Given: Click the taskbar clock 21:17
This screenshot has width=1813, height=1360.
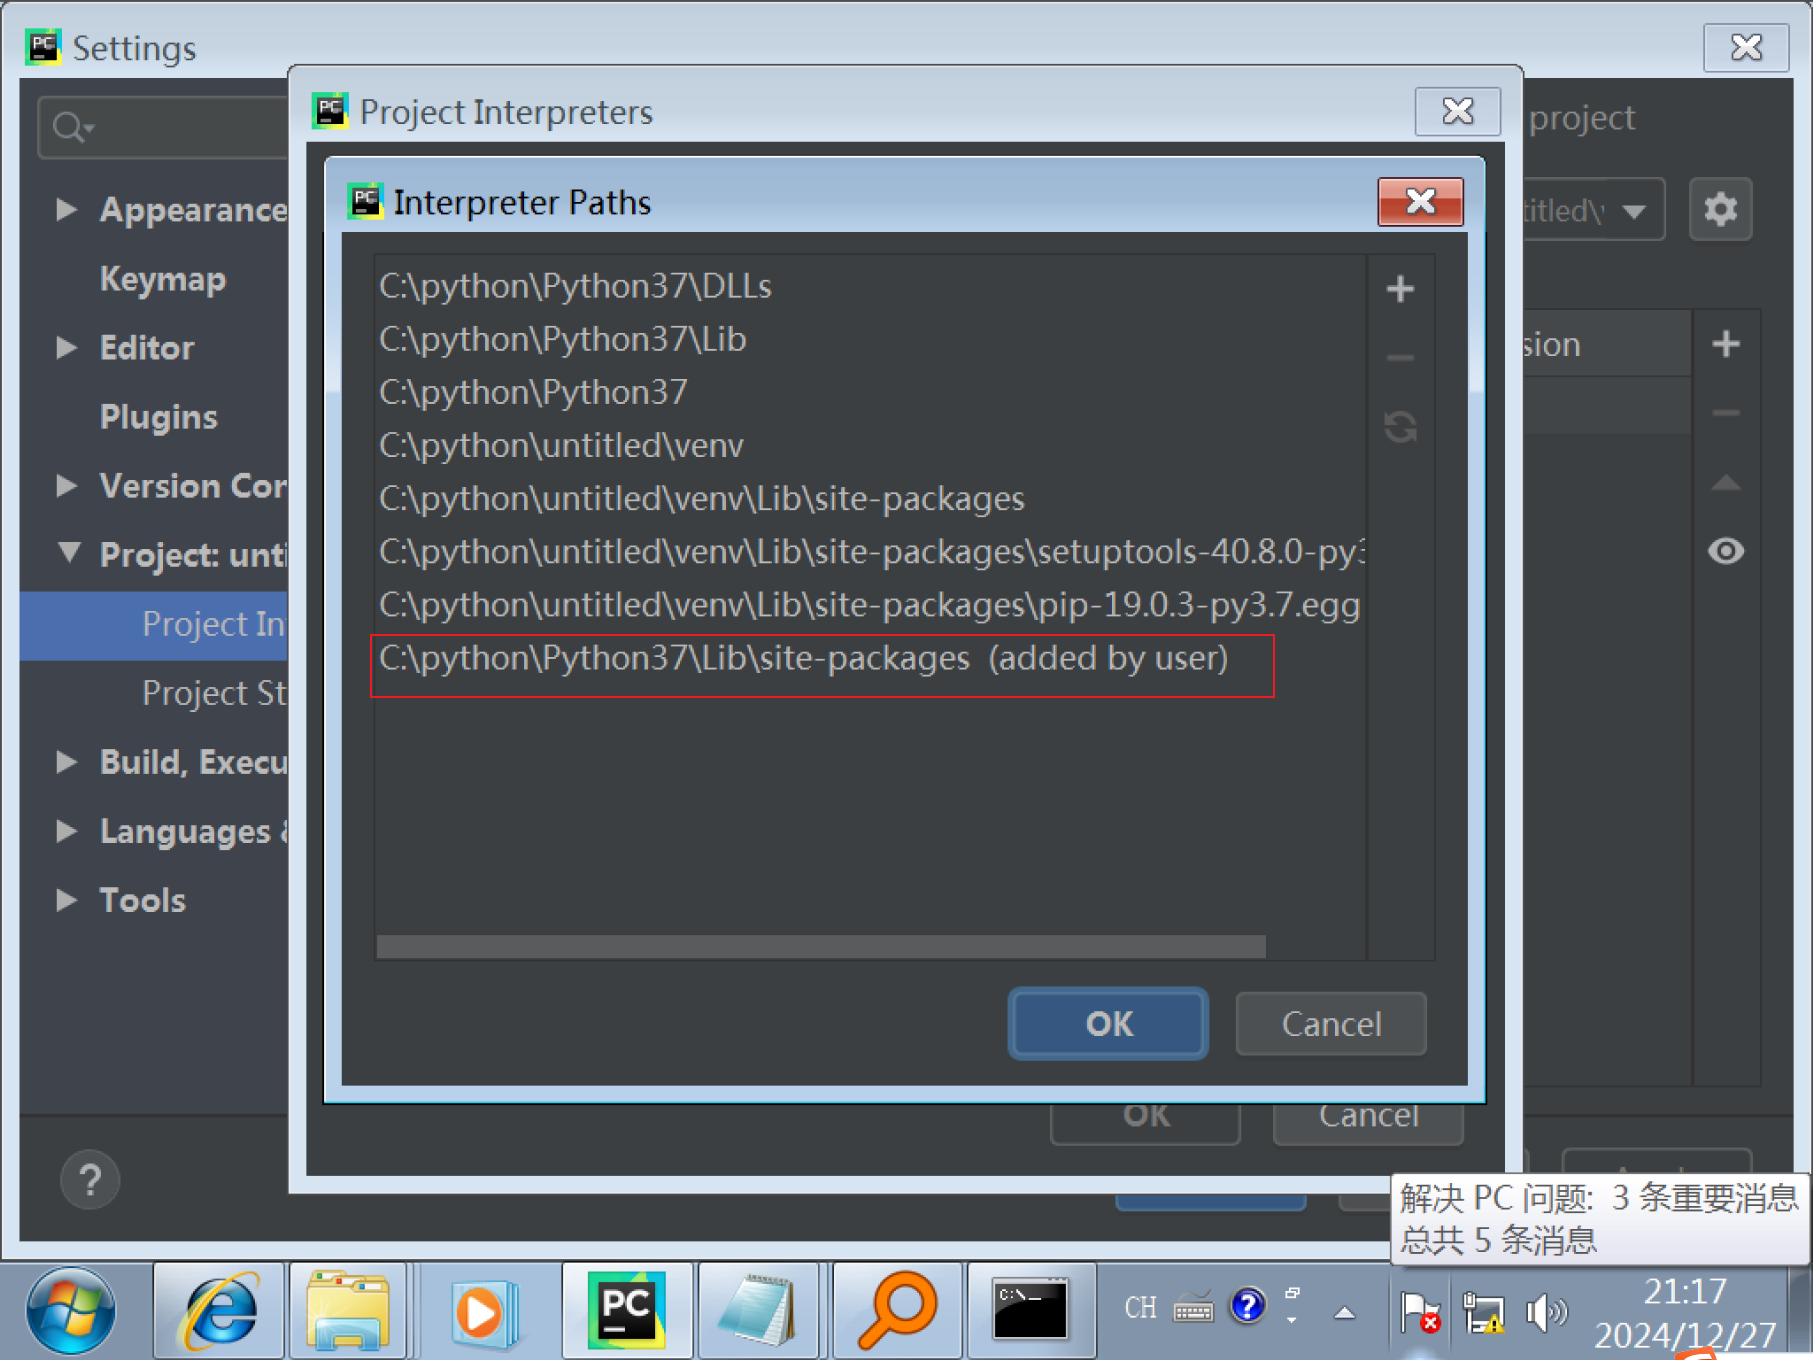Looking at the screenshot, I should [1685, 1292].
